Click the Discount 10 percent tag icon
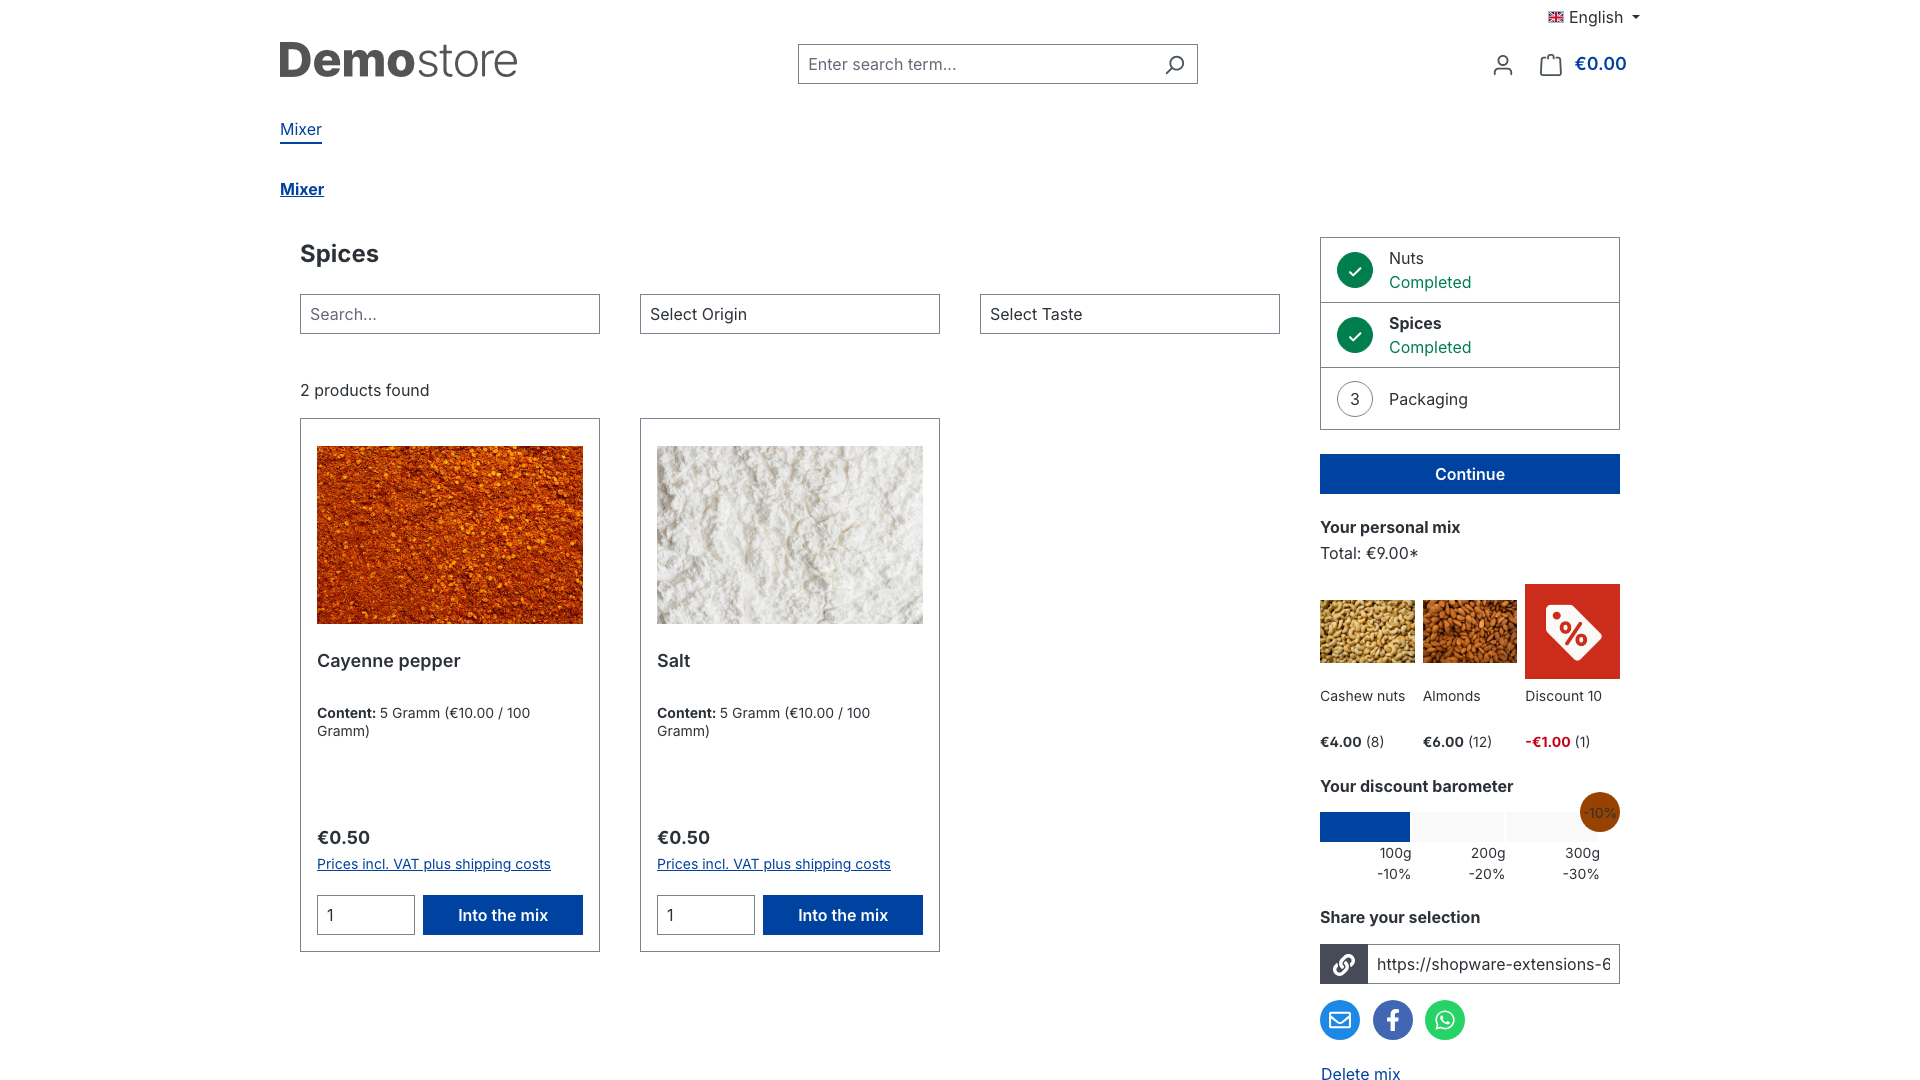Viewport: 1920px width, 1080px height. pyautogui.click(x=1572, y=631)
